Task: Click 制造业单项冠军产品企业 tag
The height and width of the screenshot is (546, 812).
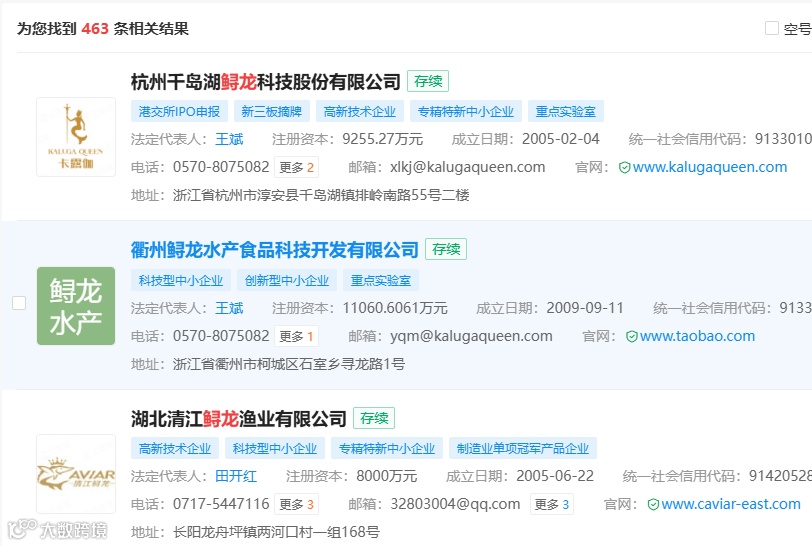Action: coord(523,448)
